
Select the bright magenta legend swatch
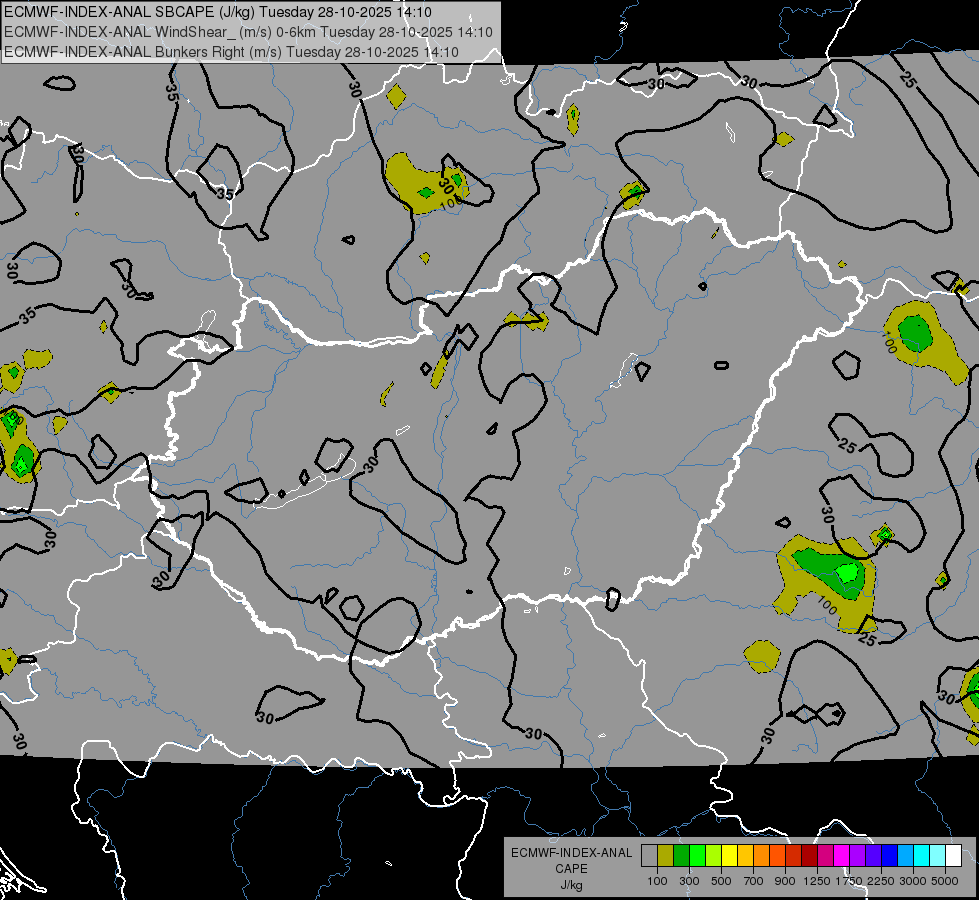842,856
